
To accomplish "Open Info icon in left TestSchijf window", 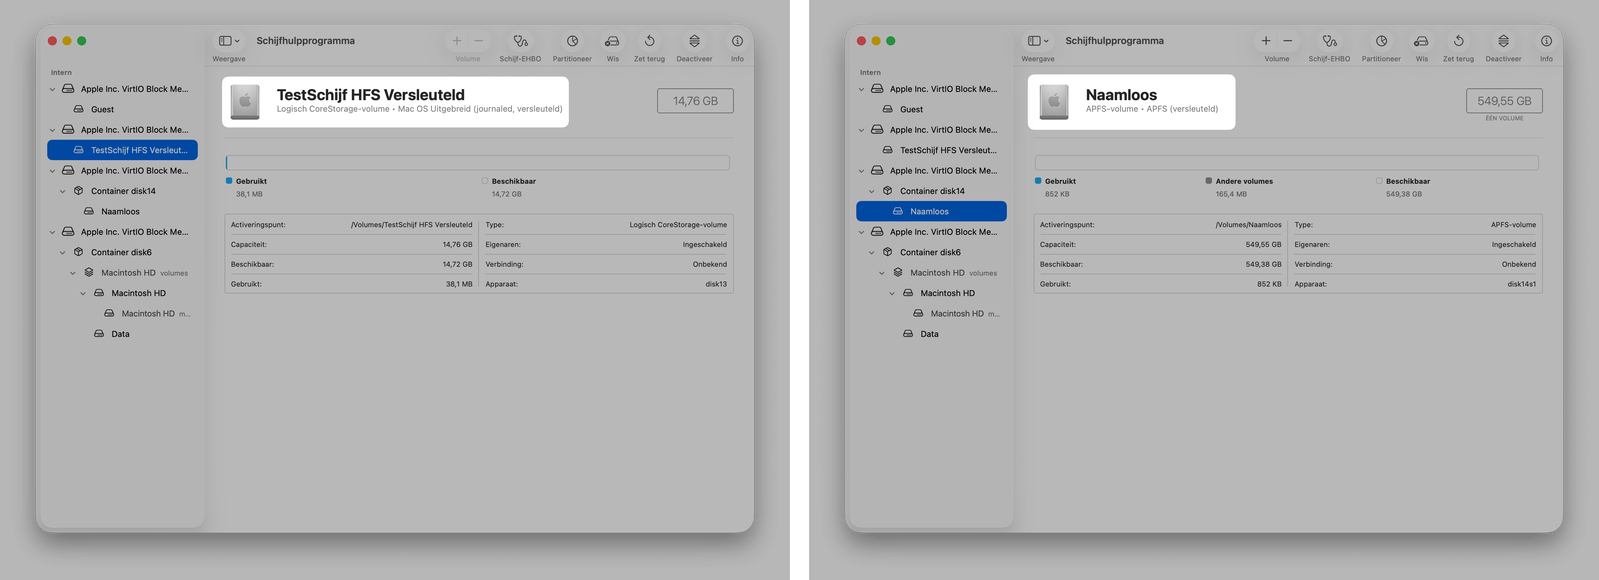I will 737,41.
